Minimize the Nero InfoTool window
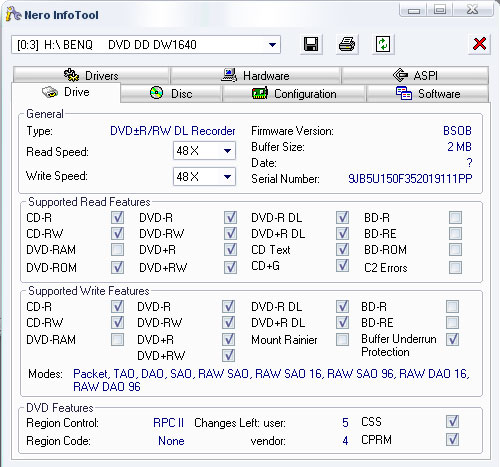 414,10
